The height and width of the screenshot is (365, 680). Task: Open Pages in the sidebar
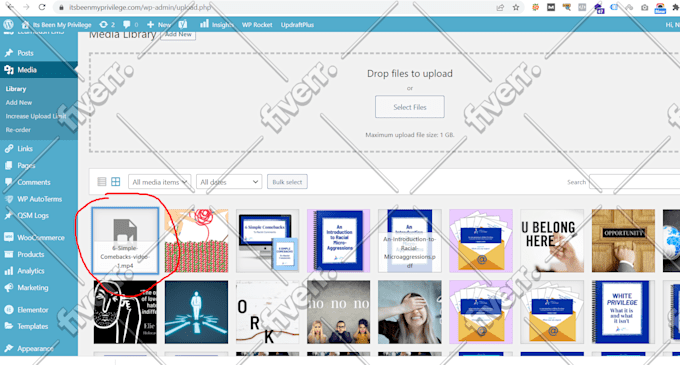pyautogui.click(x=26, y=166)
